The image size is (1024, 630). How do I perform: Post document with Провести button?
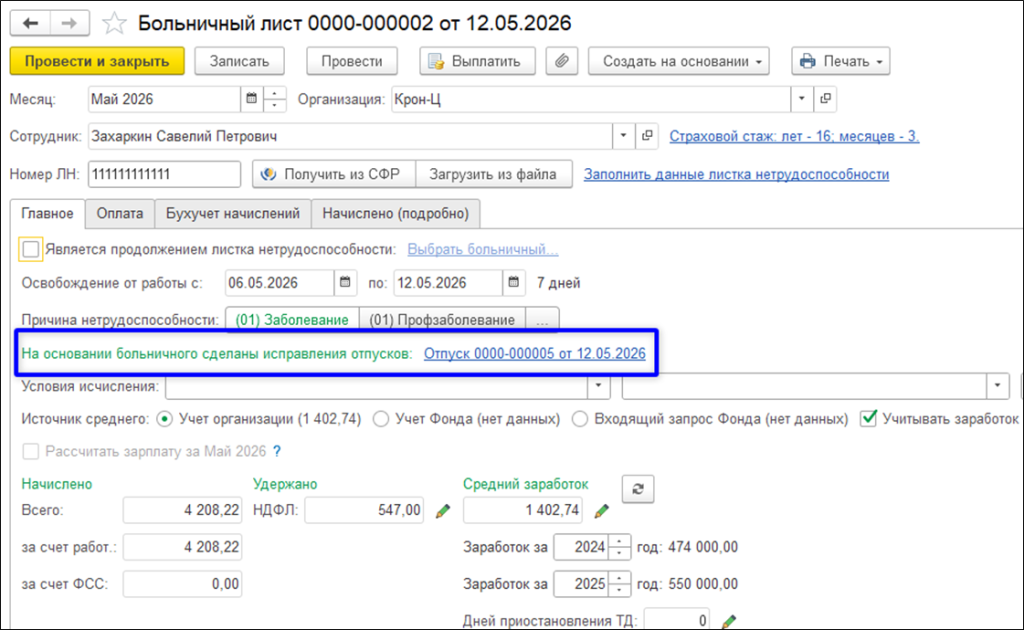point(351,61)
